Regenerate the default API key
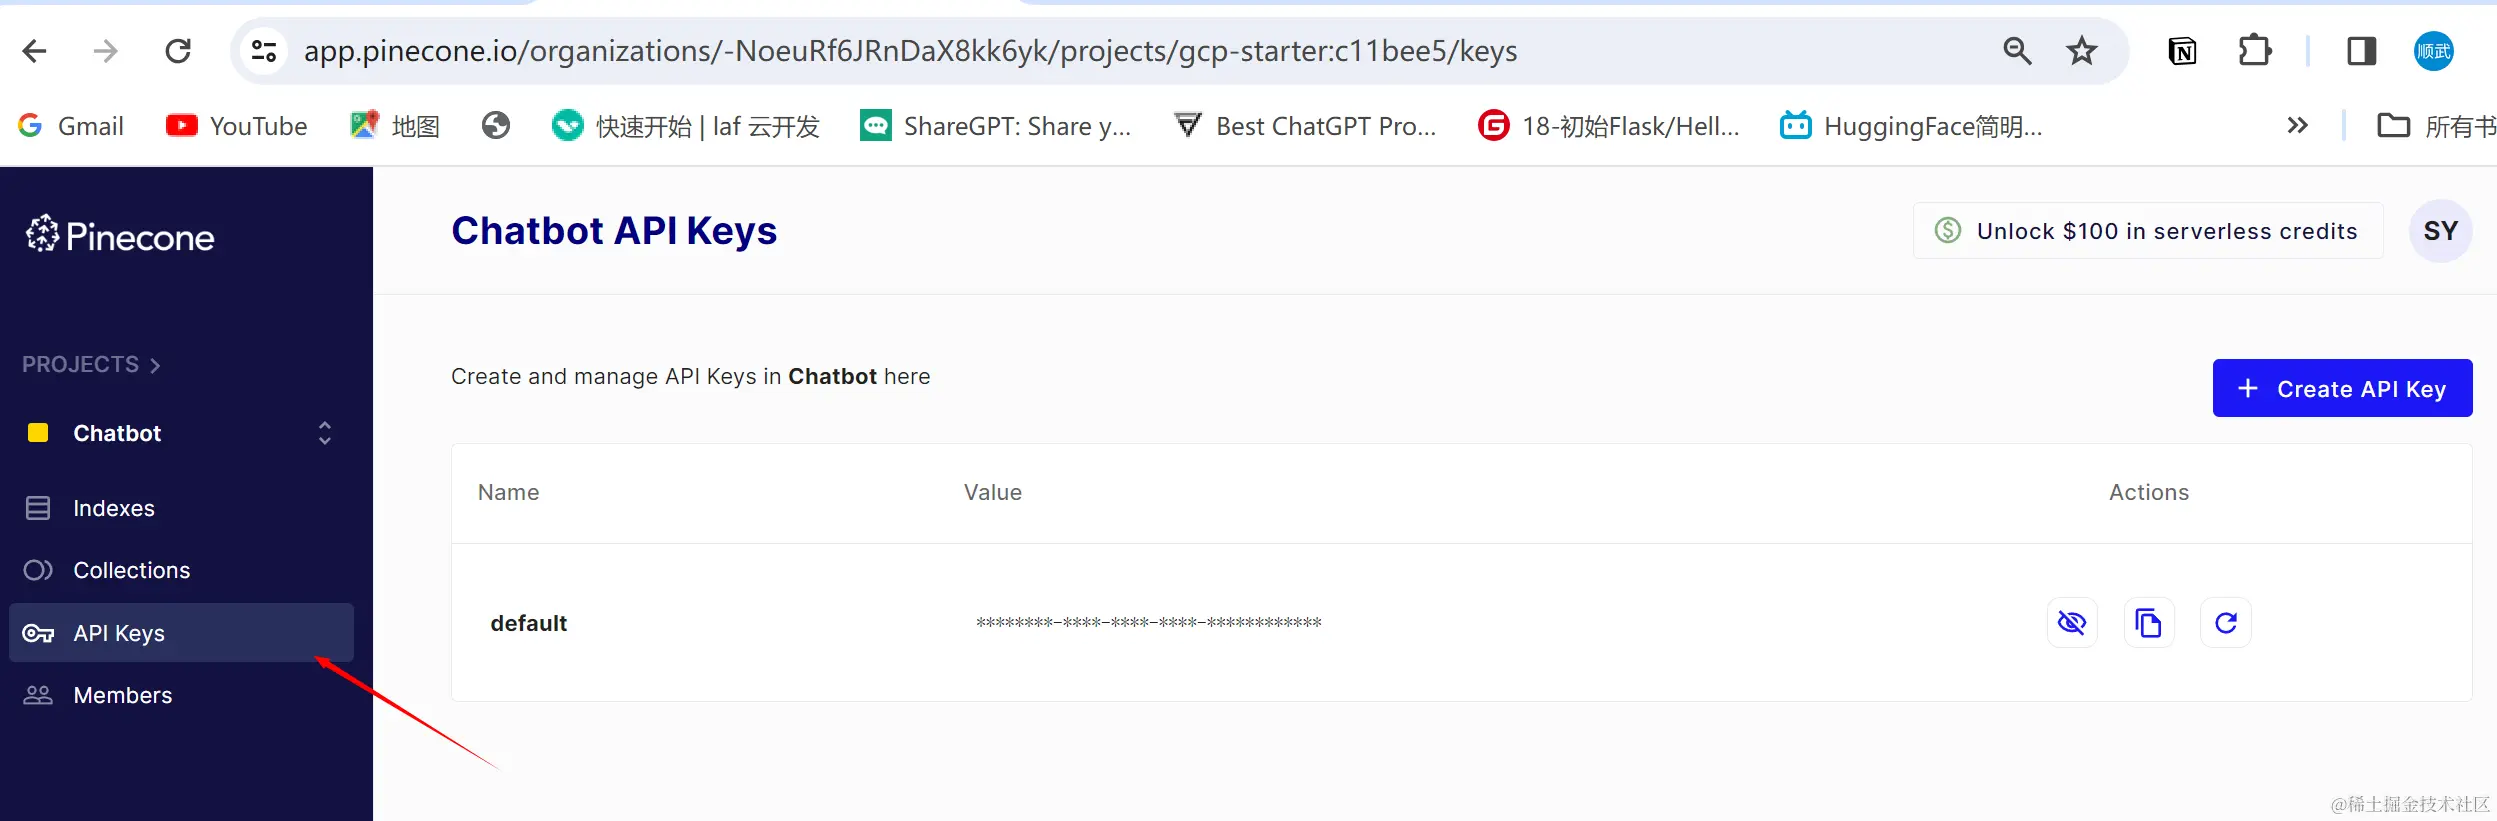Viewport: 2497px width, 821px height. [2226, 623]
